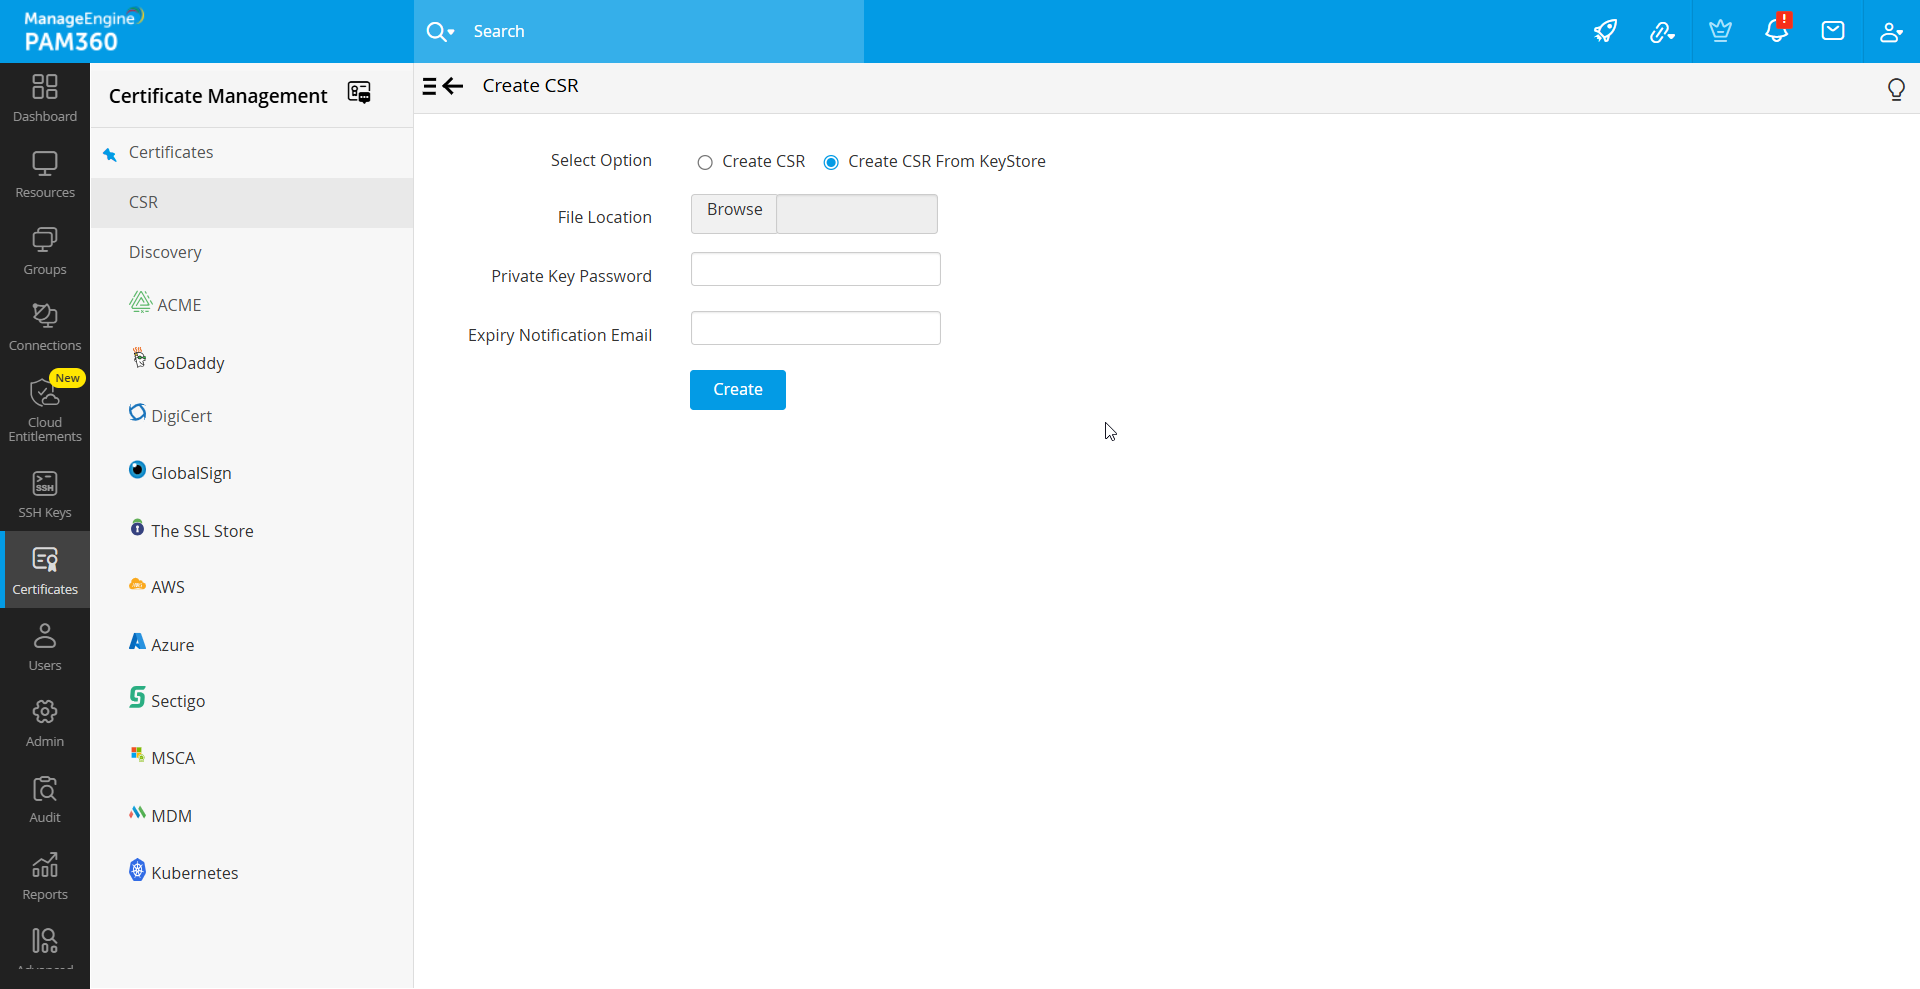This screenshot has width=1920, height=989.
Task: Open the Reports section
Action: [x=45, y=877]
